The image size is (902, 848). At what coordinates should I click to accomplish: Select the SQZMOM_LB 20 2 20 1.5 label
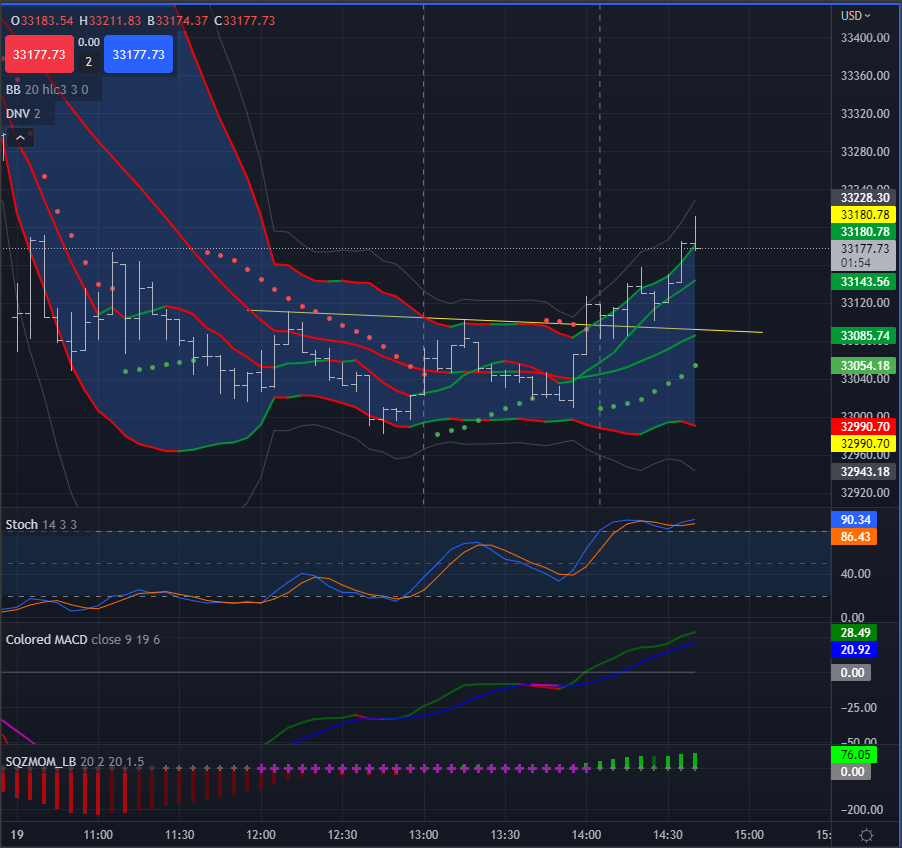[74, 761]
